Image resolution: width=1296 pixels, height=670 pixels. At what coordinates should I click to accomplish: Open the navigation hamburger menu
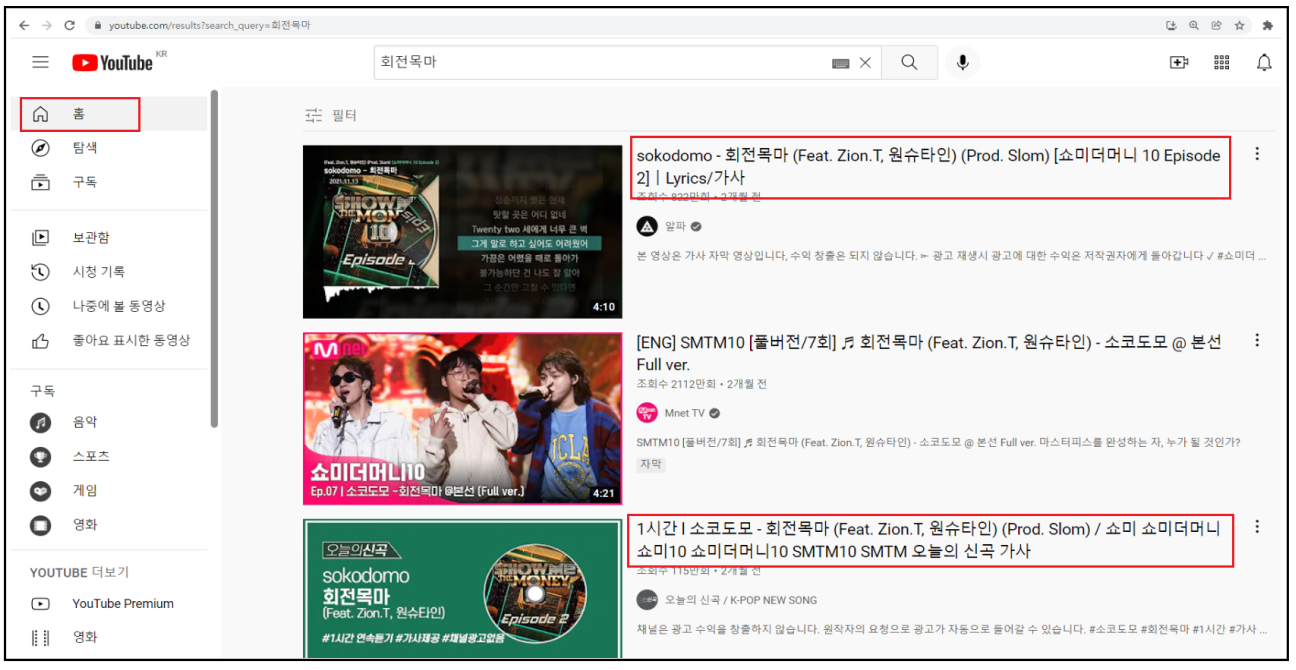[x=40, y=61]
